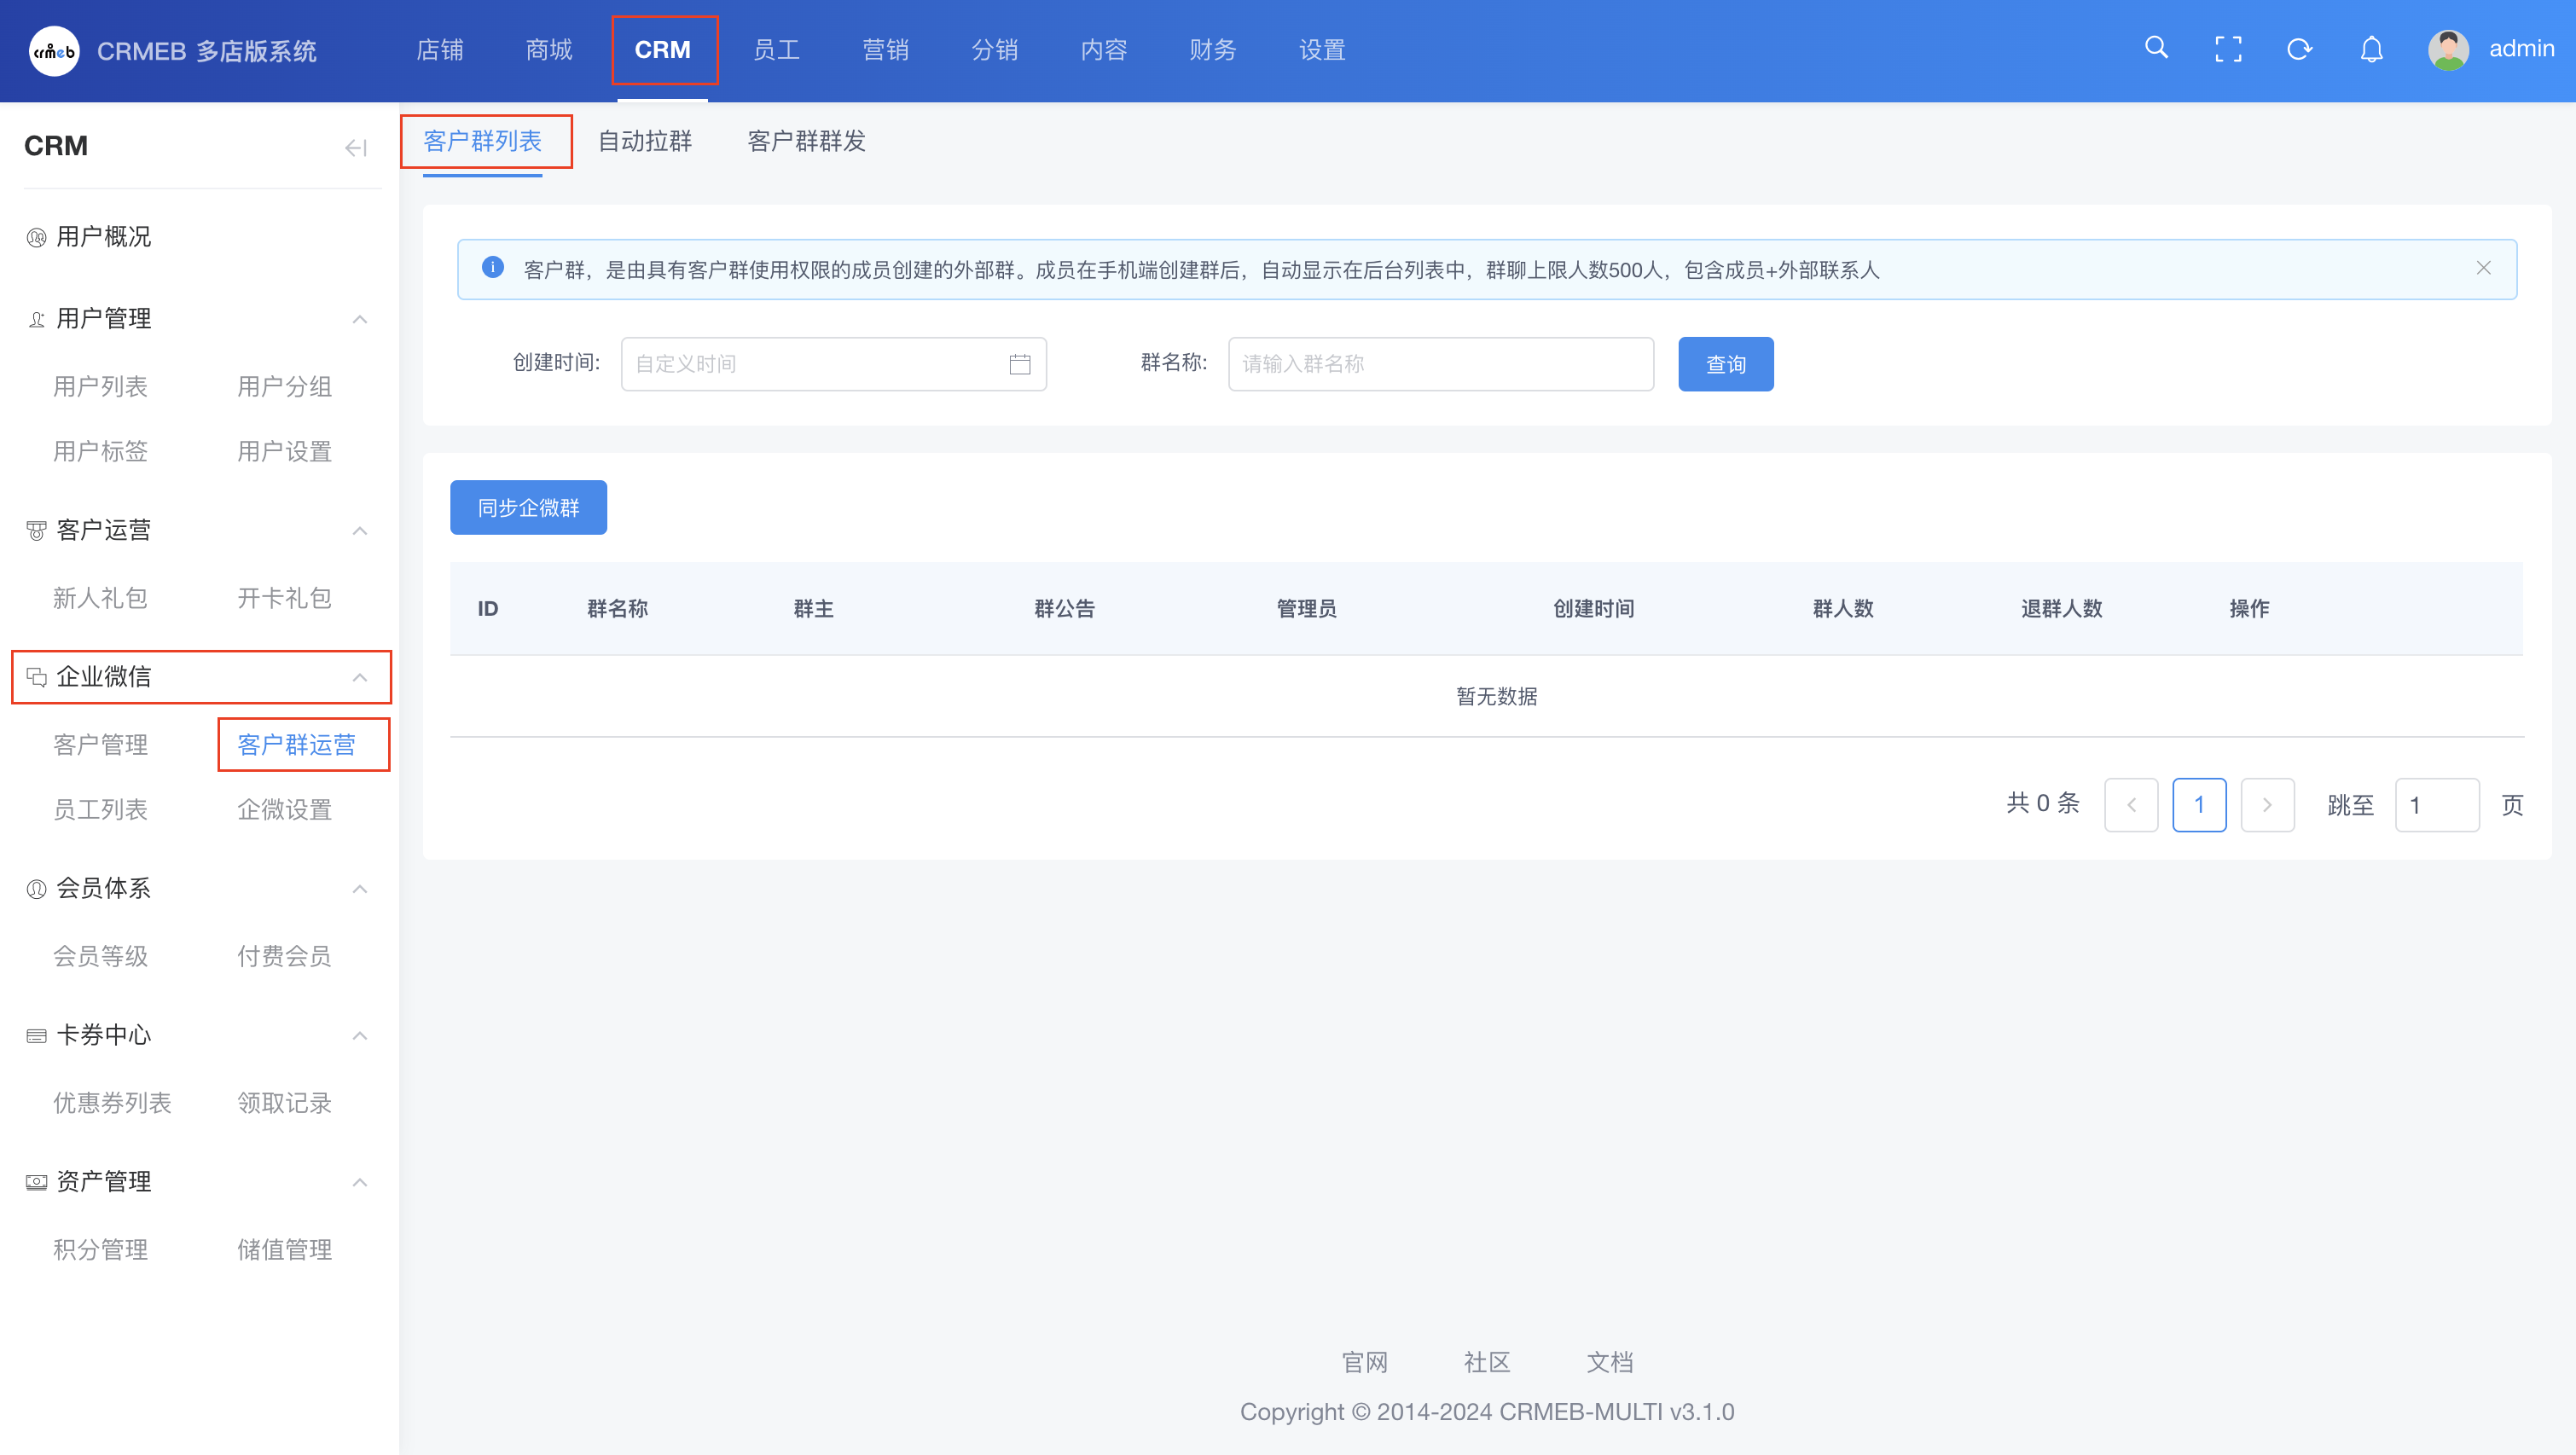Click the CRMEB logo icon
The height and width of the screenshot is (1455, 2576).
pos(54,50)
